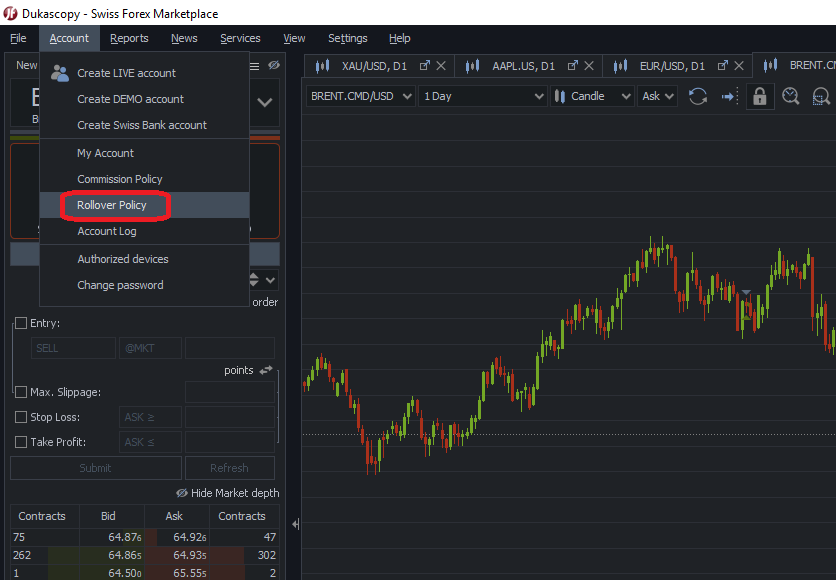Toggle the chart lock padlock icon
836x580 pixels.
click(x=760, y=96)
